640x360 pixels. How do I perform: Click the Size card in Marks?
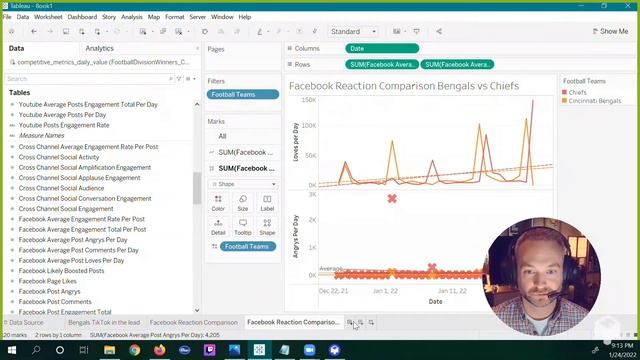click(x=242, y=203)
